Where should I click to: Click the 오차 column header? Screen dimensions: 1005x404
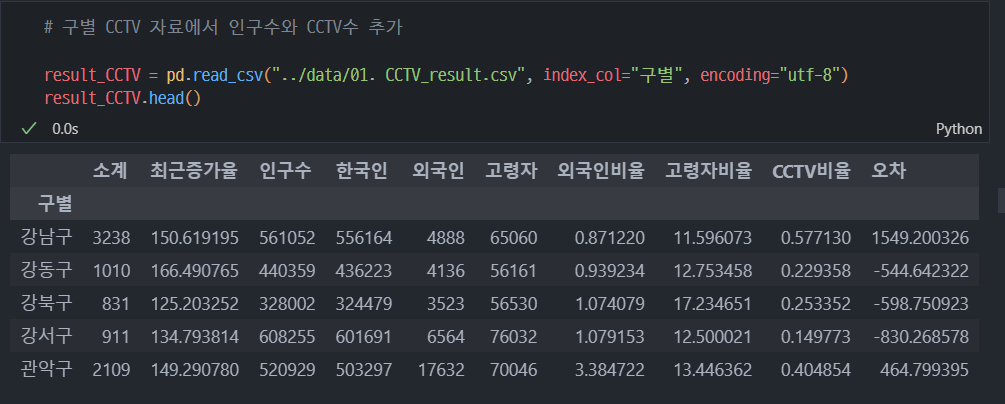coord(888,171)
